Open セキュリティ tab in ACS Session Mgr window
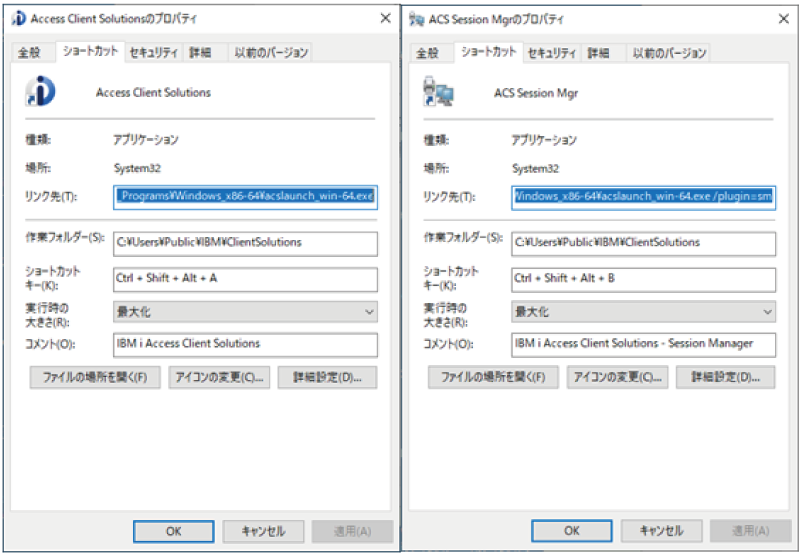800x555 pixels. [x=552, y=53]
